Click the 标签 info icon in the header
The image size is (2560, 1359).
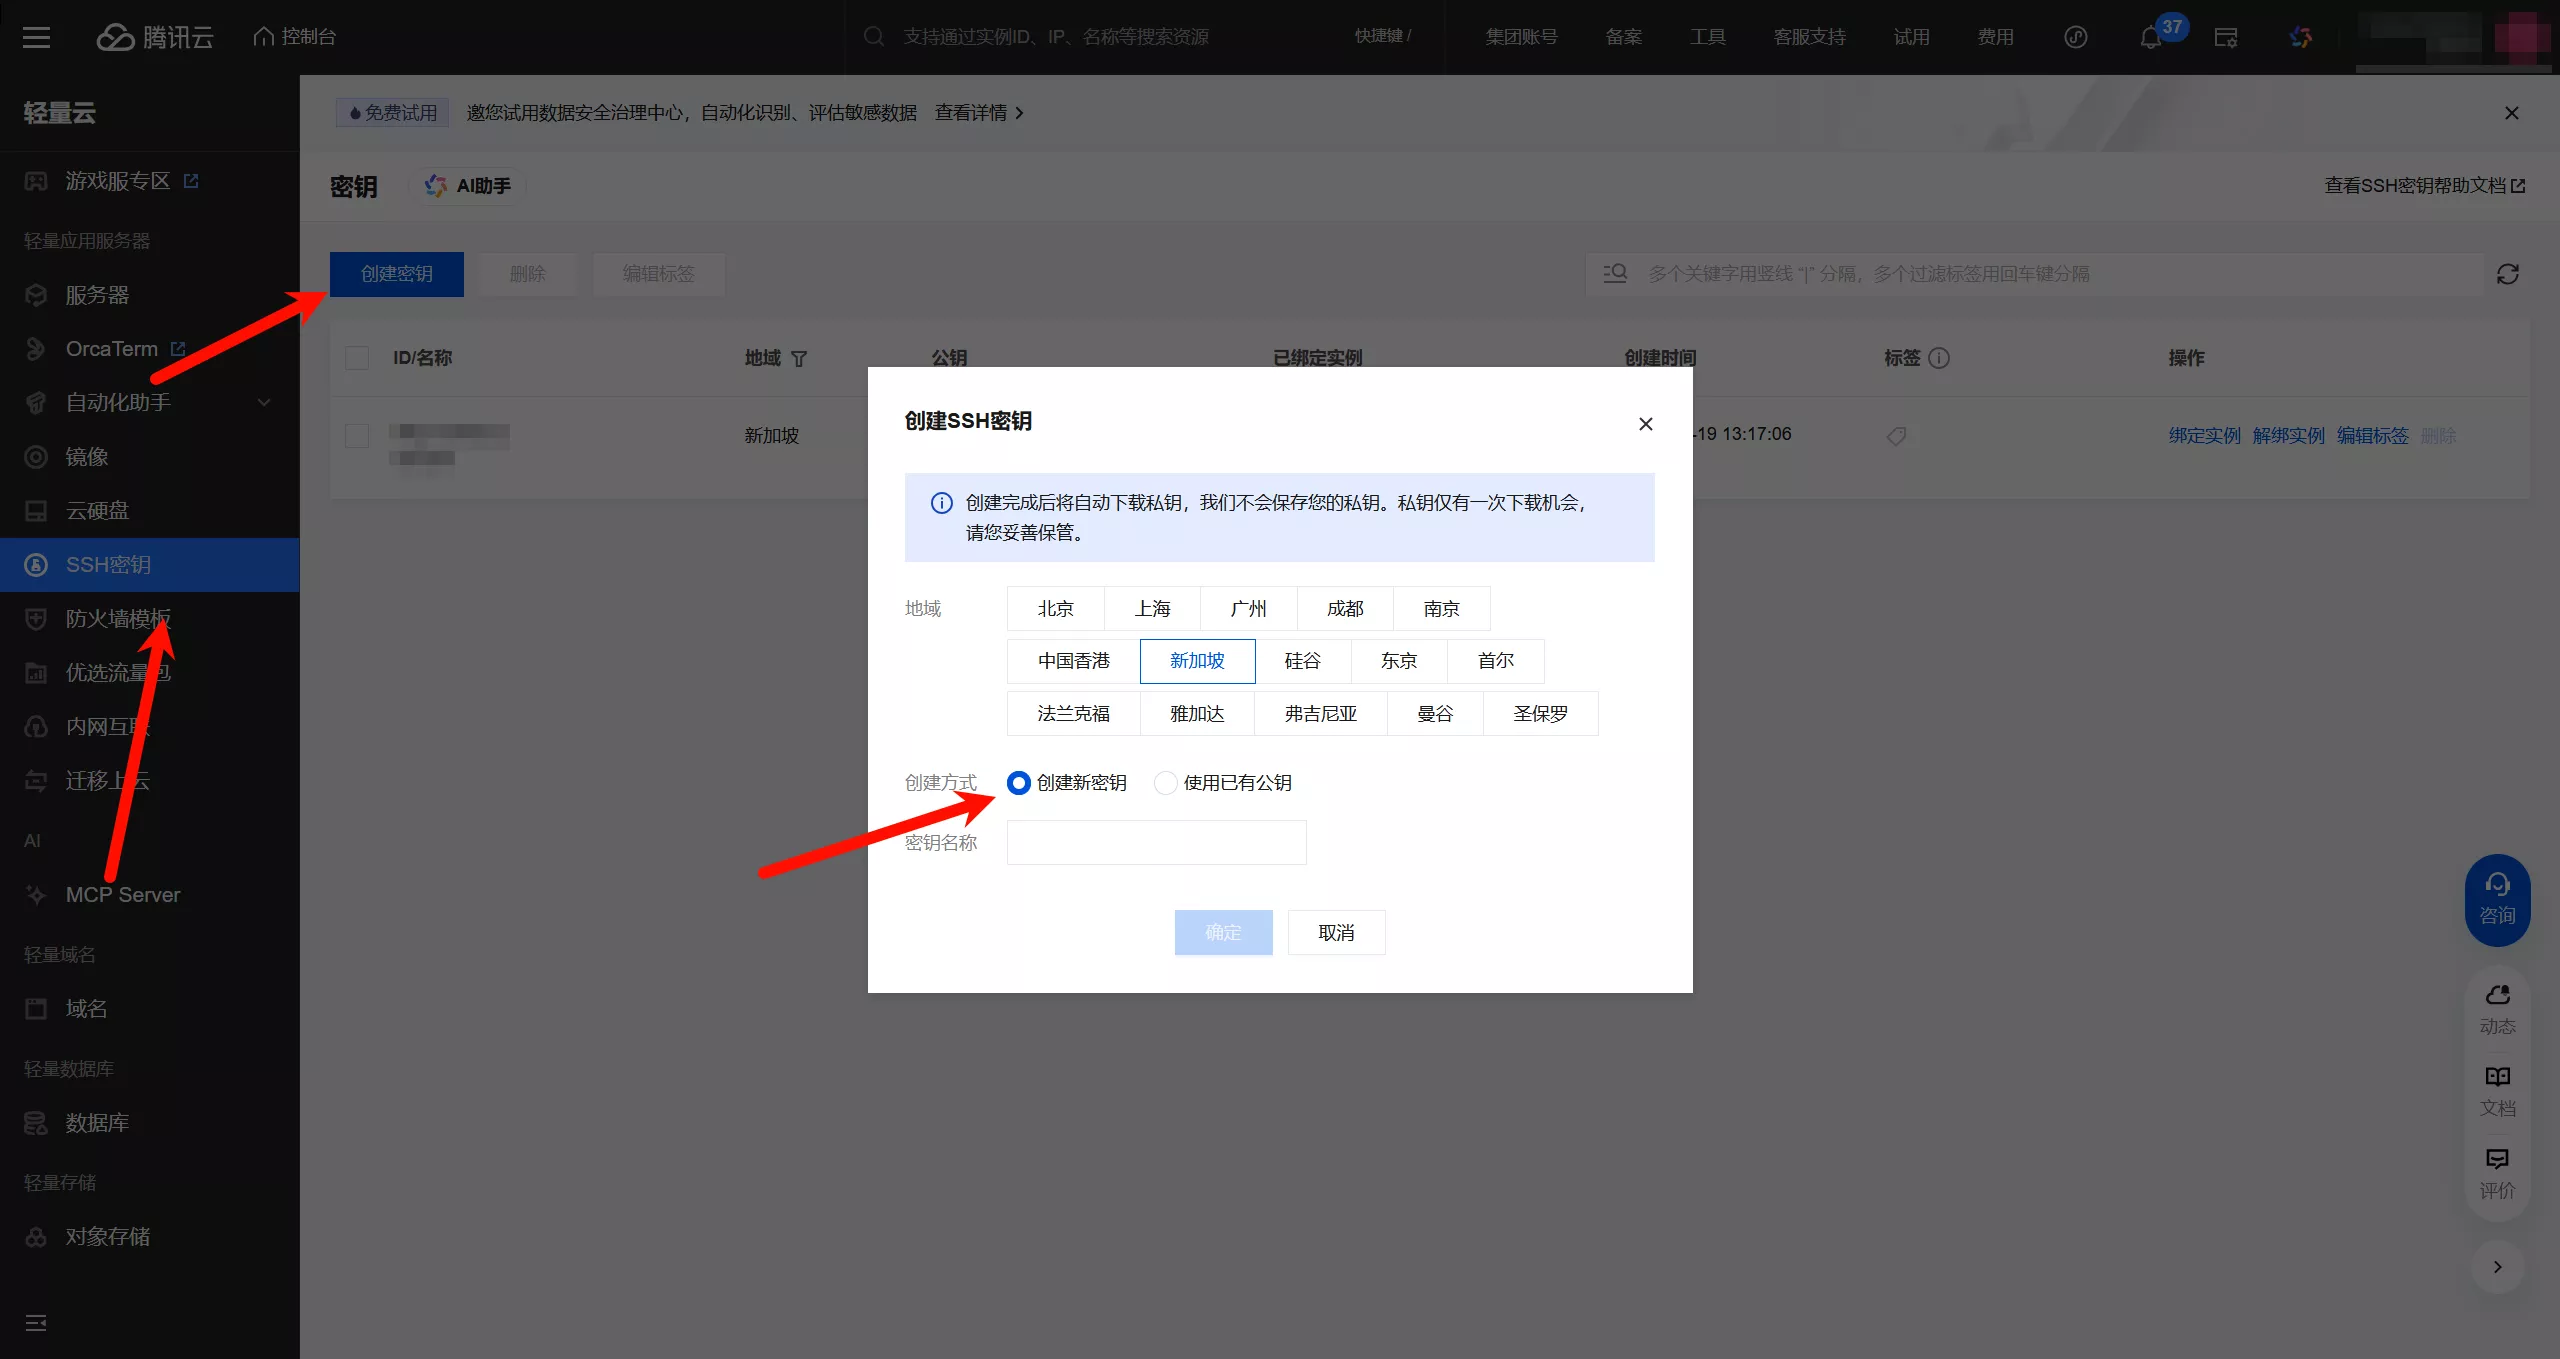click(1939, 358)
